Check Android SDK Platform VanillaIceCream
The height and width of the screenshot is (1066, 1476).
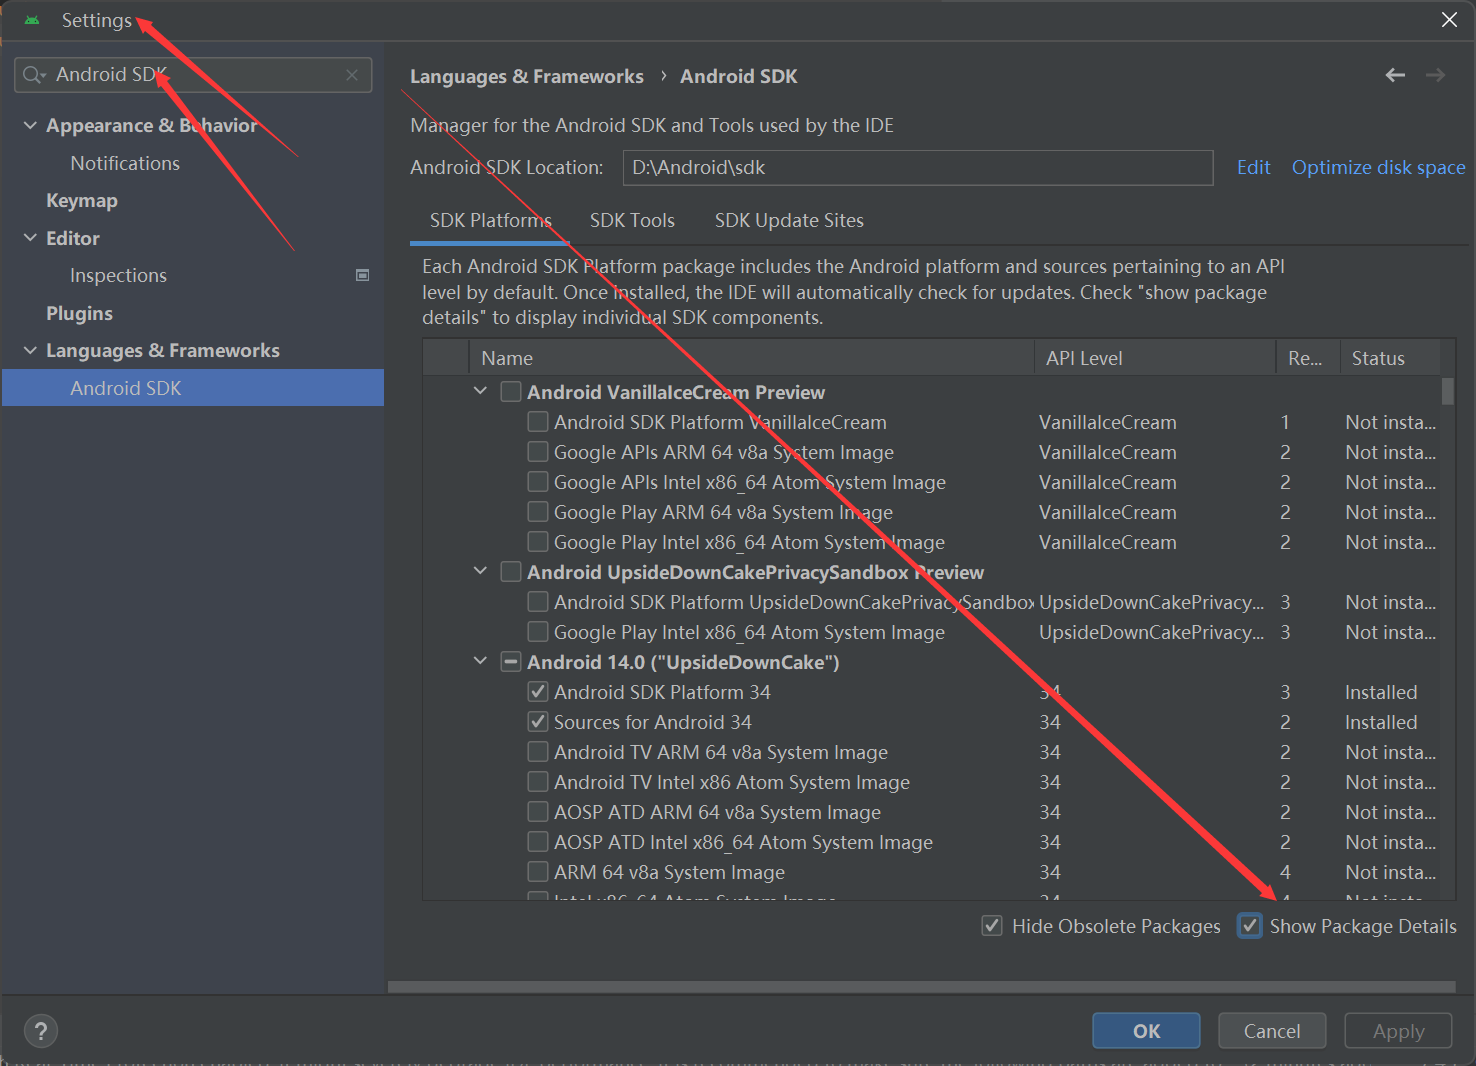(538, 422)
